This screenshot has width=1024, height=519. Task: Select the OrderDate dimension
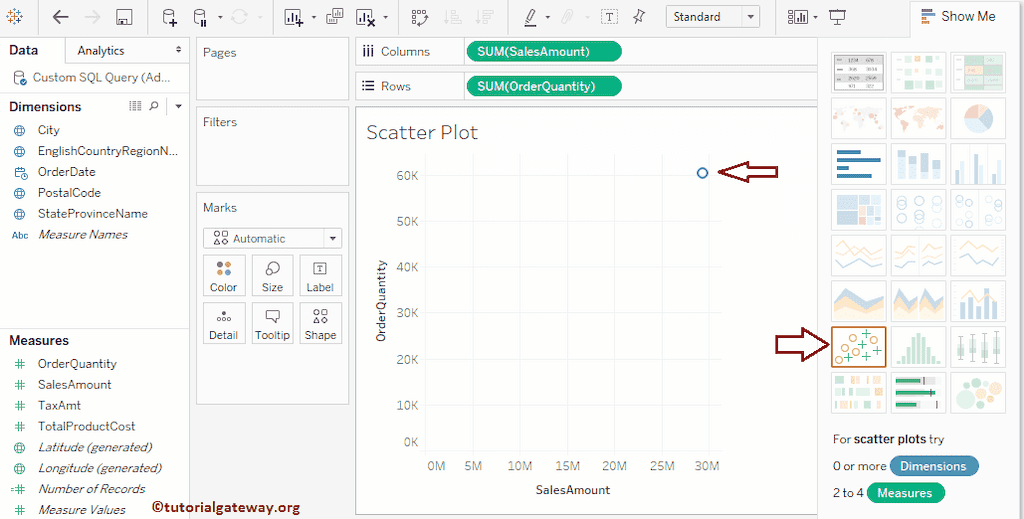(67, 172)
